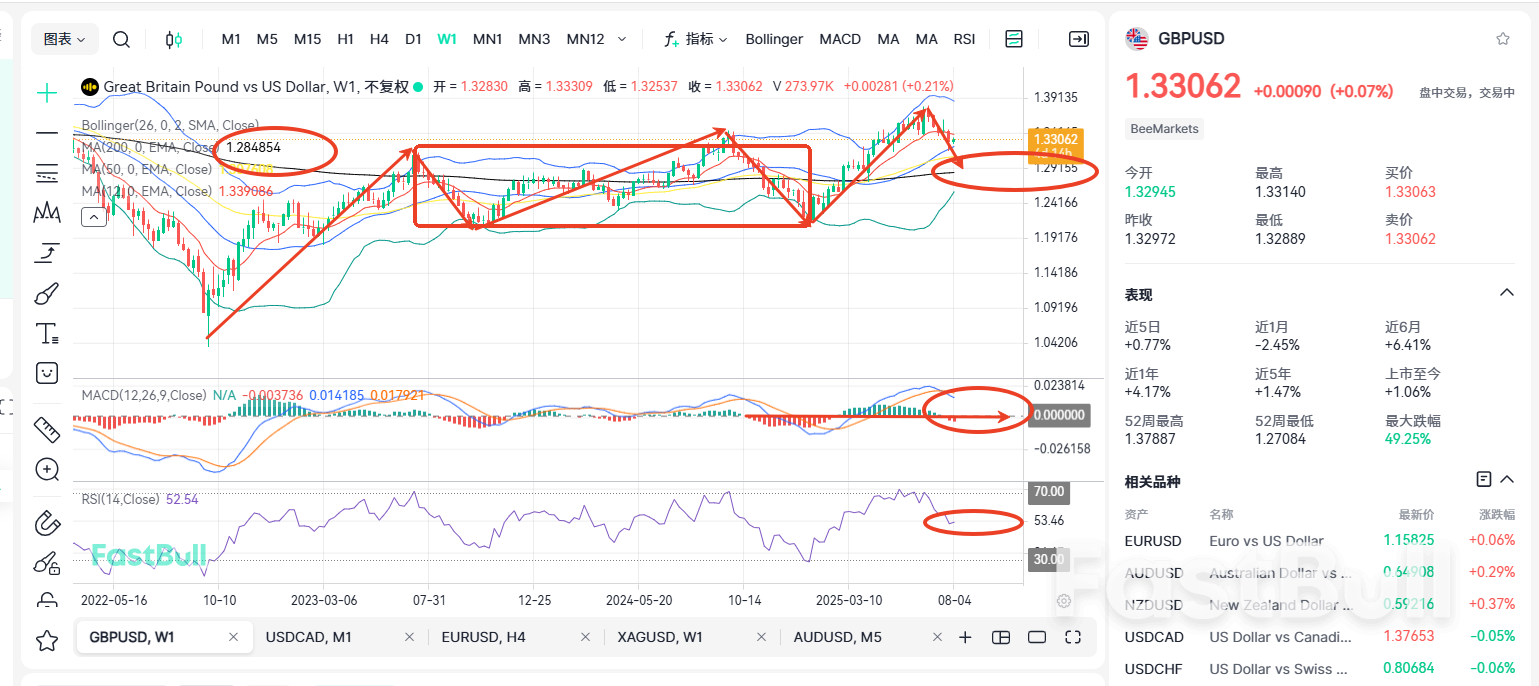Open the Bollinger indicator button

[x=773, y=39]
